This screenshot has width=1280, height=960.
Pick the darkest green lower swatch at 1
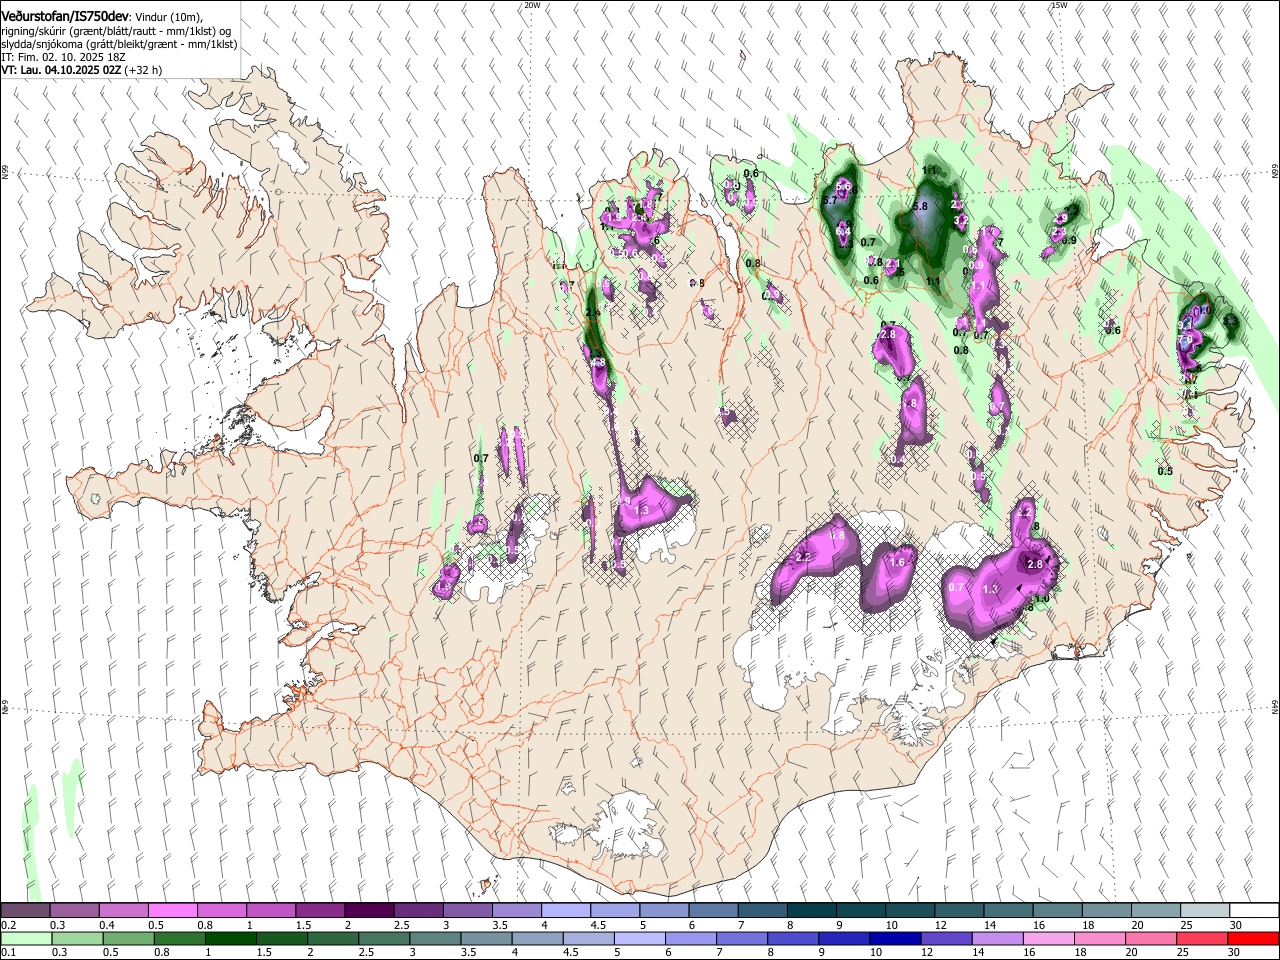click(230, 938)
